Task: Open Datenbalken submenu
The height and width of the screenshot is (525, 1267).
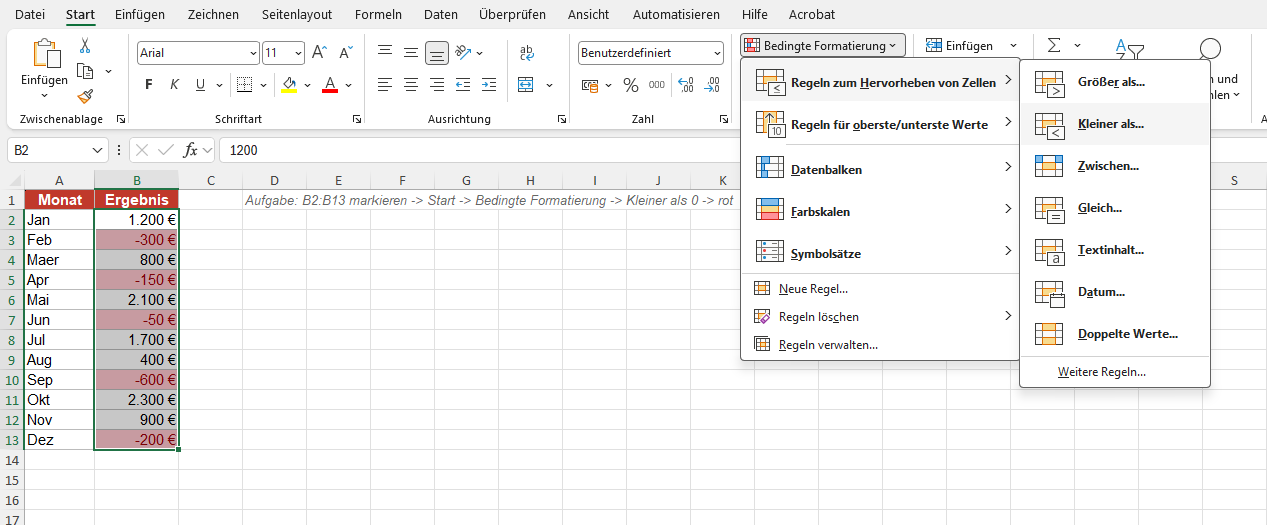Action: [880, 169]
